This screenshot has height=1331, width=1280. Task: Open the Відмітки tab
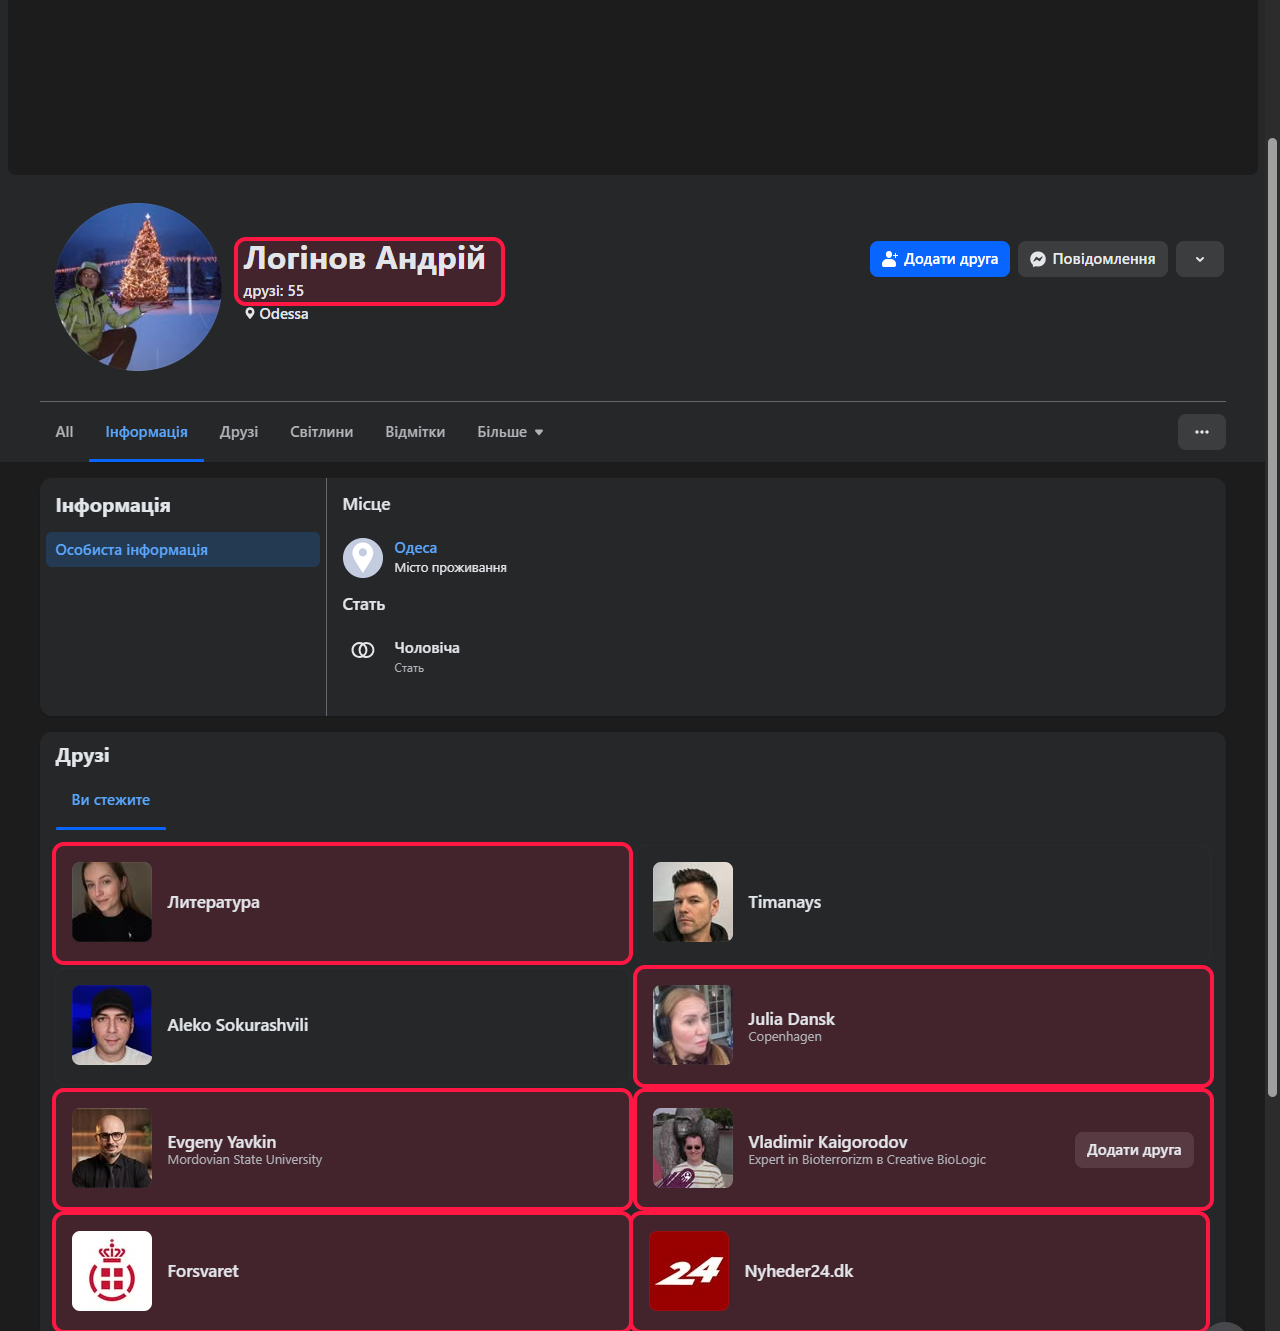[415, 432]
